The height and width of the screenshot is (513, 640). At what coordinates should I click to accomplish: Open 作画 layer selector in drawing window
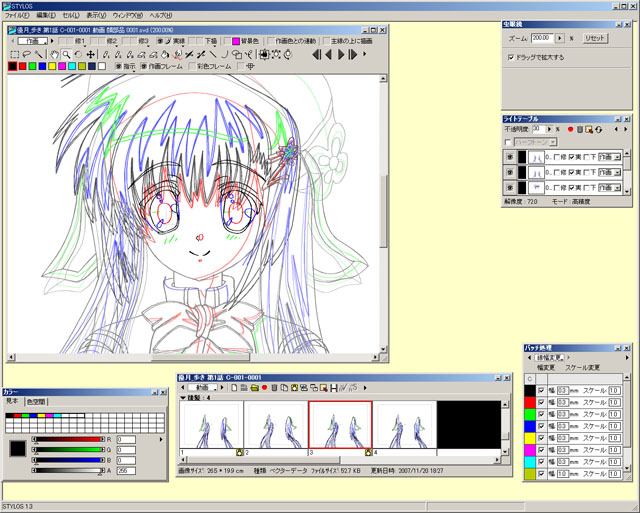coord(33,41)
